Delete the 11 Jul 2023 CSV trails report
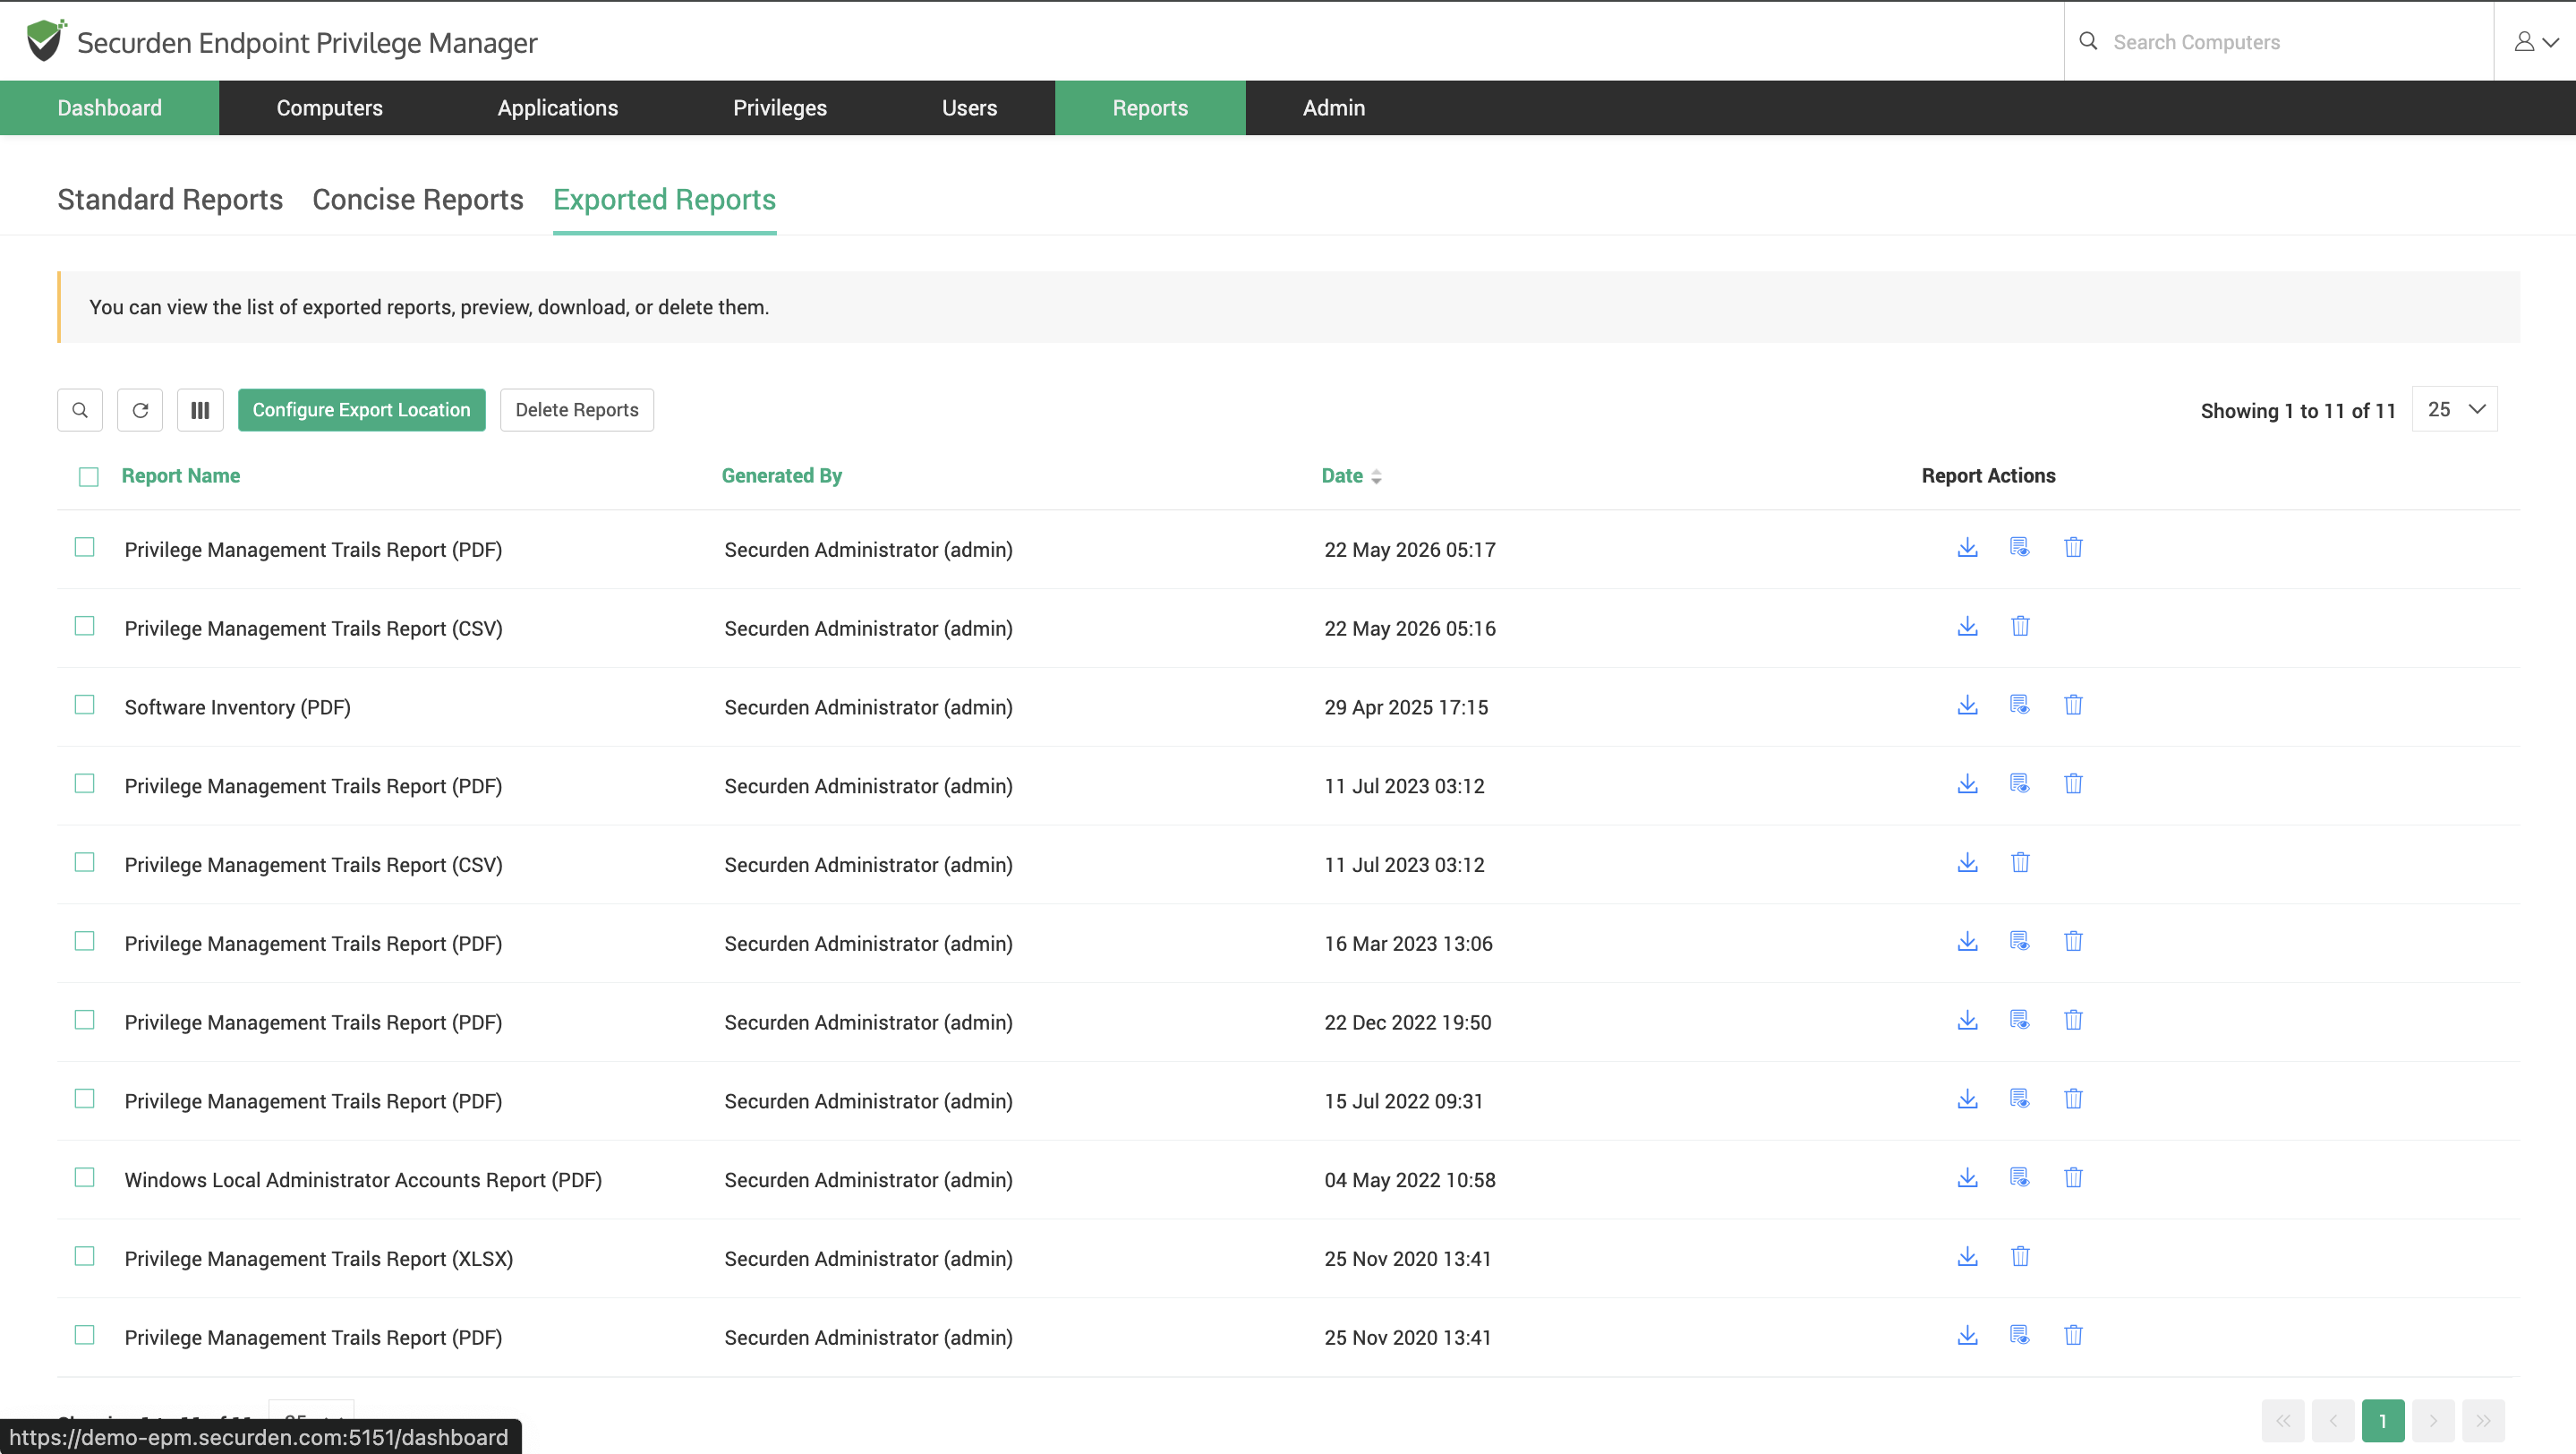The image size is (2576, 1454). pos(2020,863)
